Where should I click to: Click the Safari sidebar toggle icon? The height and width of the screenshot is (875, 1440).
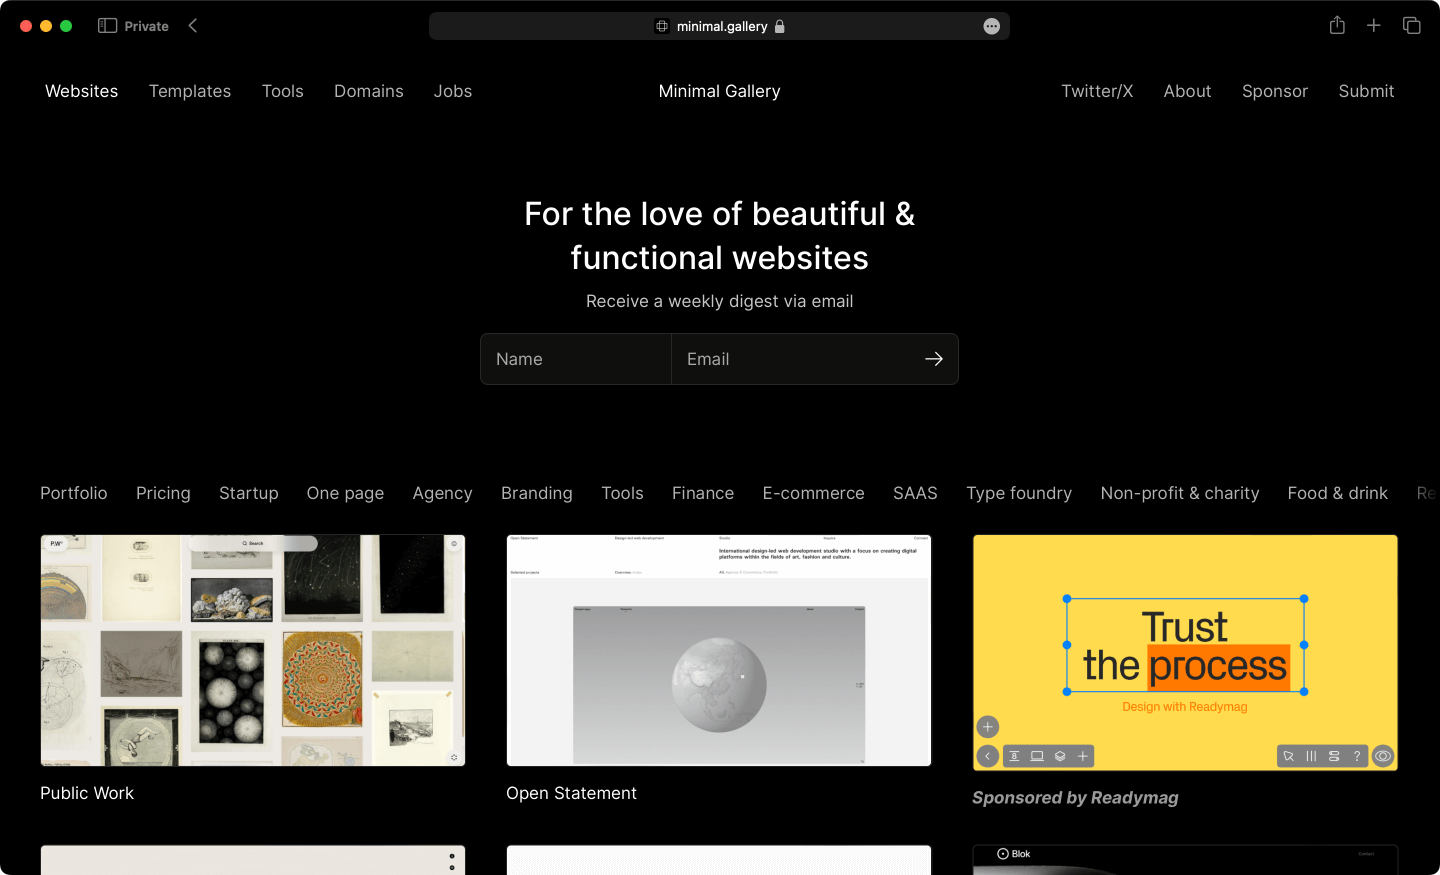click(107, 26)
